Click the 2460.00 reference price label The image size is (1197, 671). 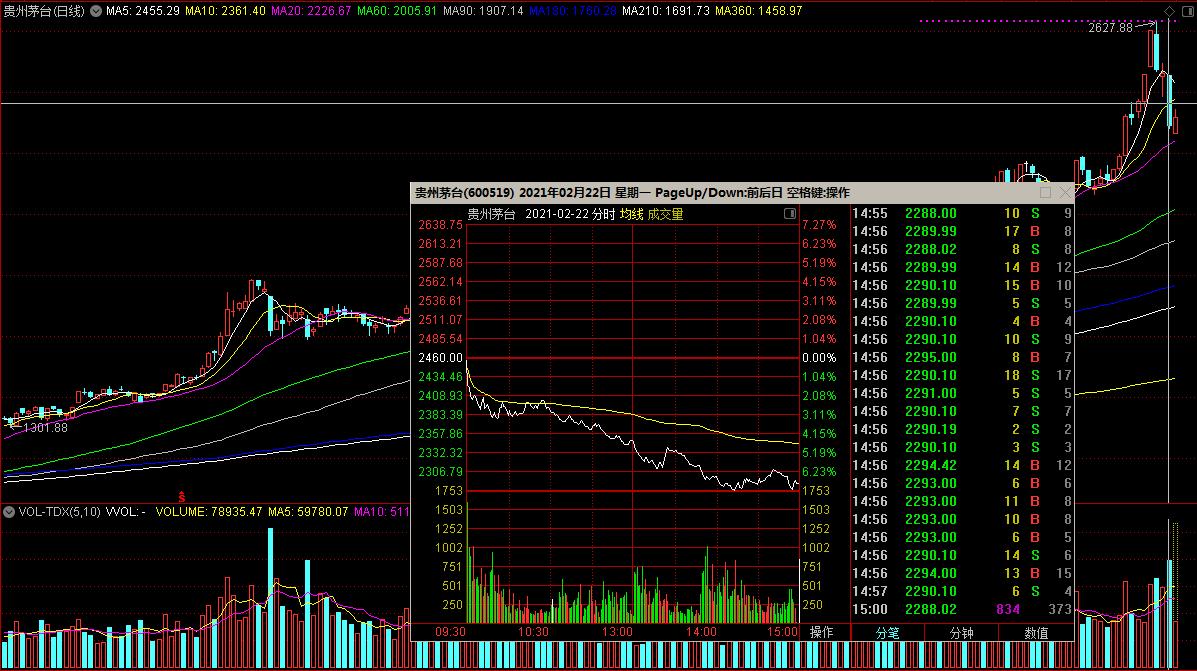440,358
